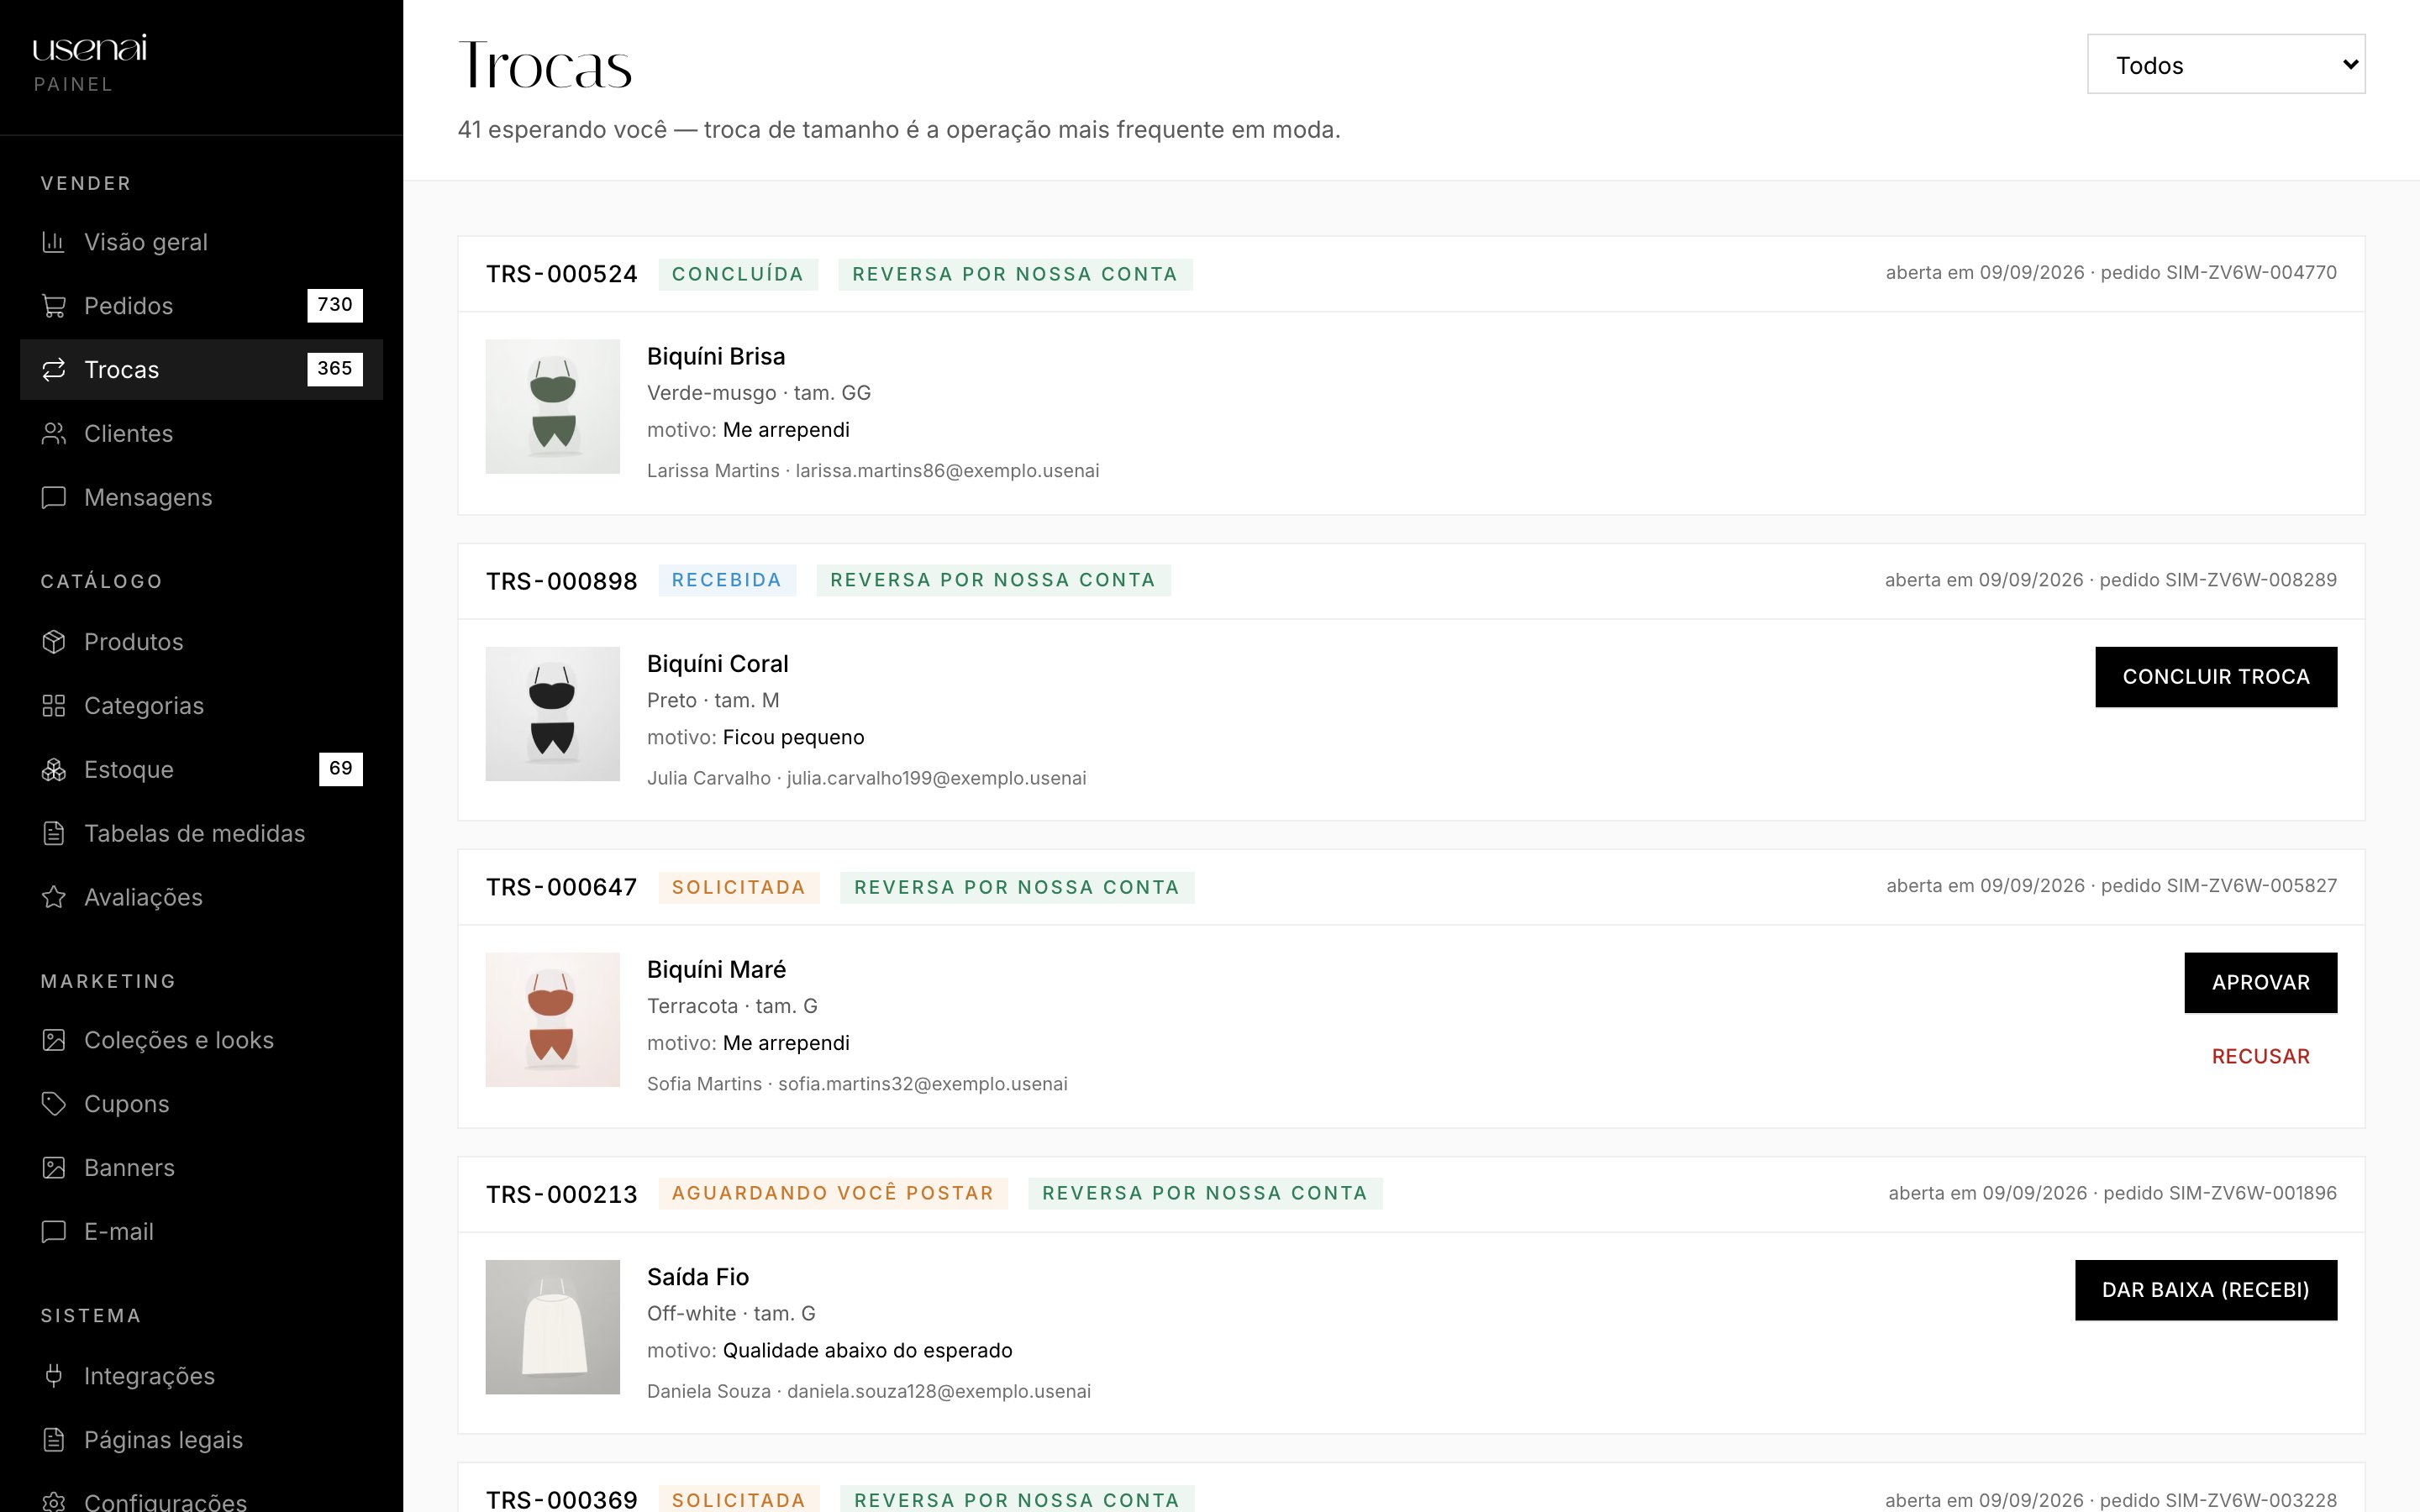
Task: Open the Páginas legais menu item
Action: click(201, 1440)
